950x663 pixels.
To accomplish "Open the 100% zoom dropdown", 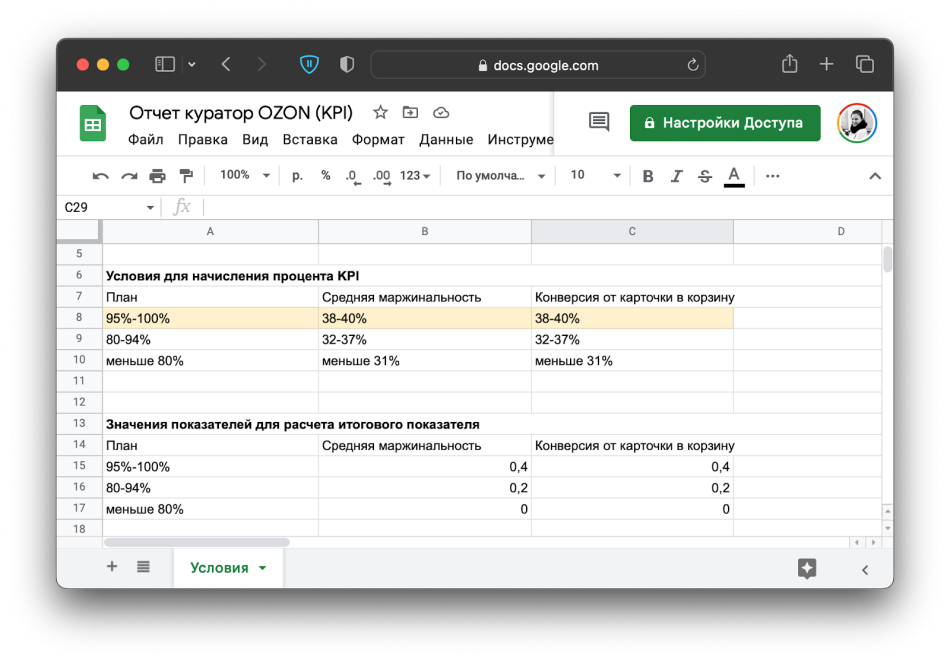I will (x=245, y=175).
